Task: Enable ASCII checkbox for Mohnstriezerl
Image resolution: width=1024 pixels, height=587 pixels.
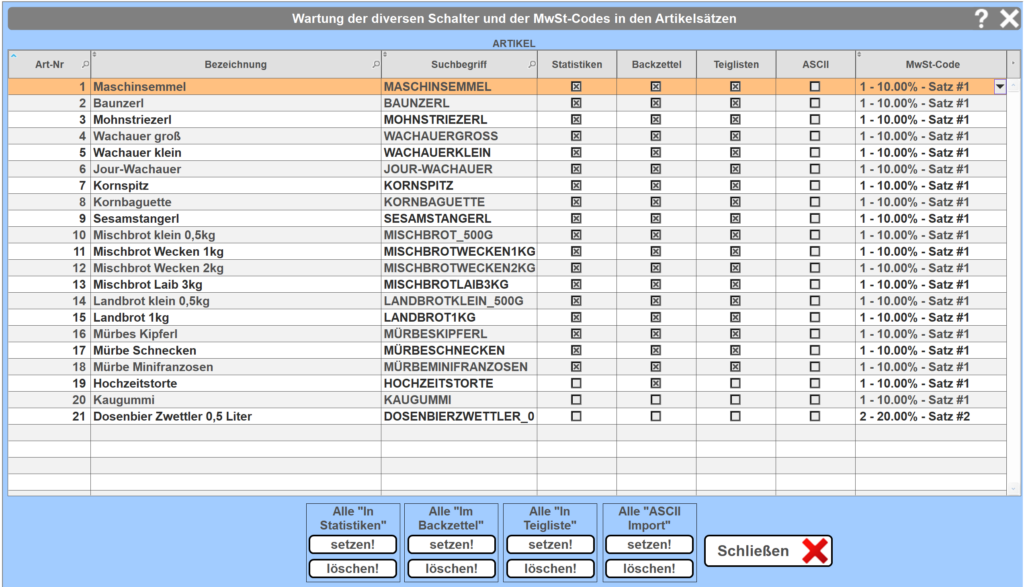Action: click(x=815, y=120)
